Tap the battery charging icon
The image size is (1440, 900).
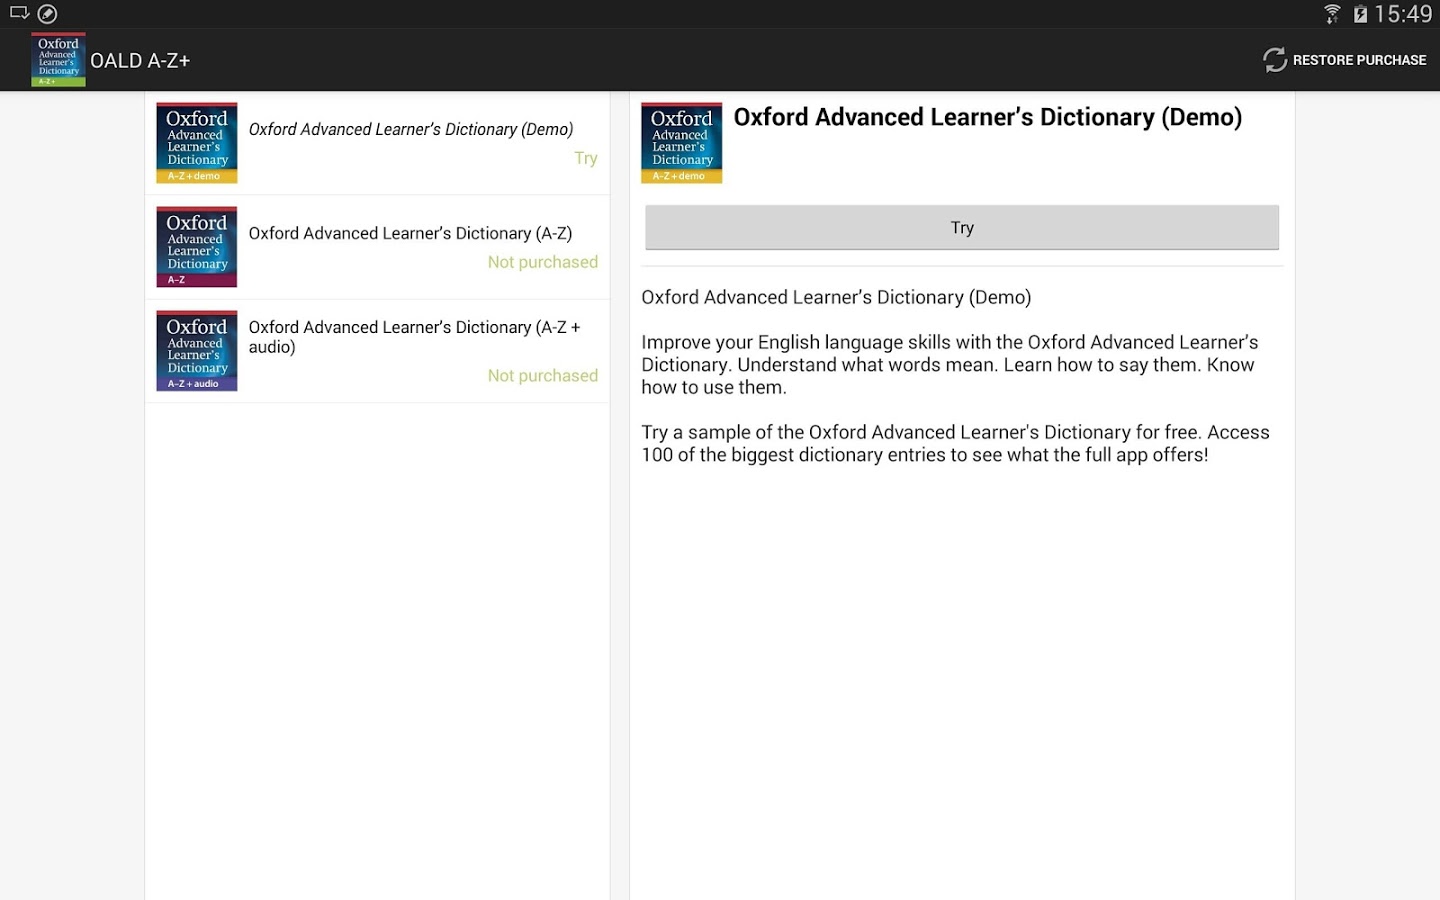1360,14
